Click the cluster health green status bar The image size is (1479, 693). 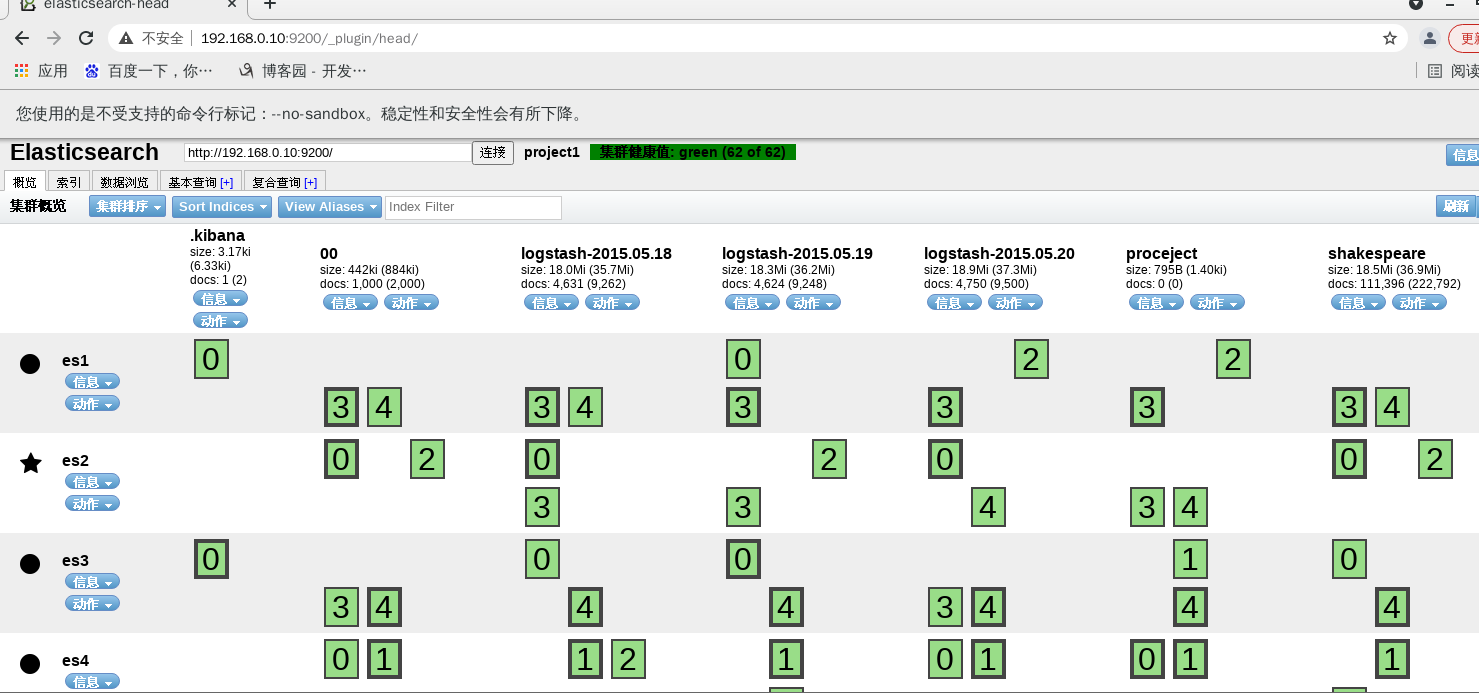click(692, 152)
